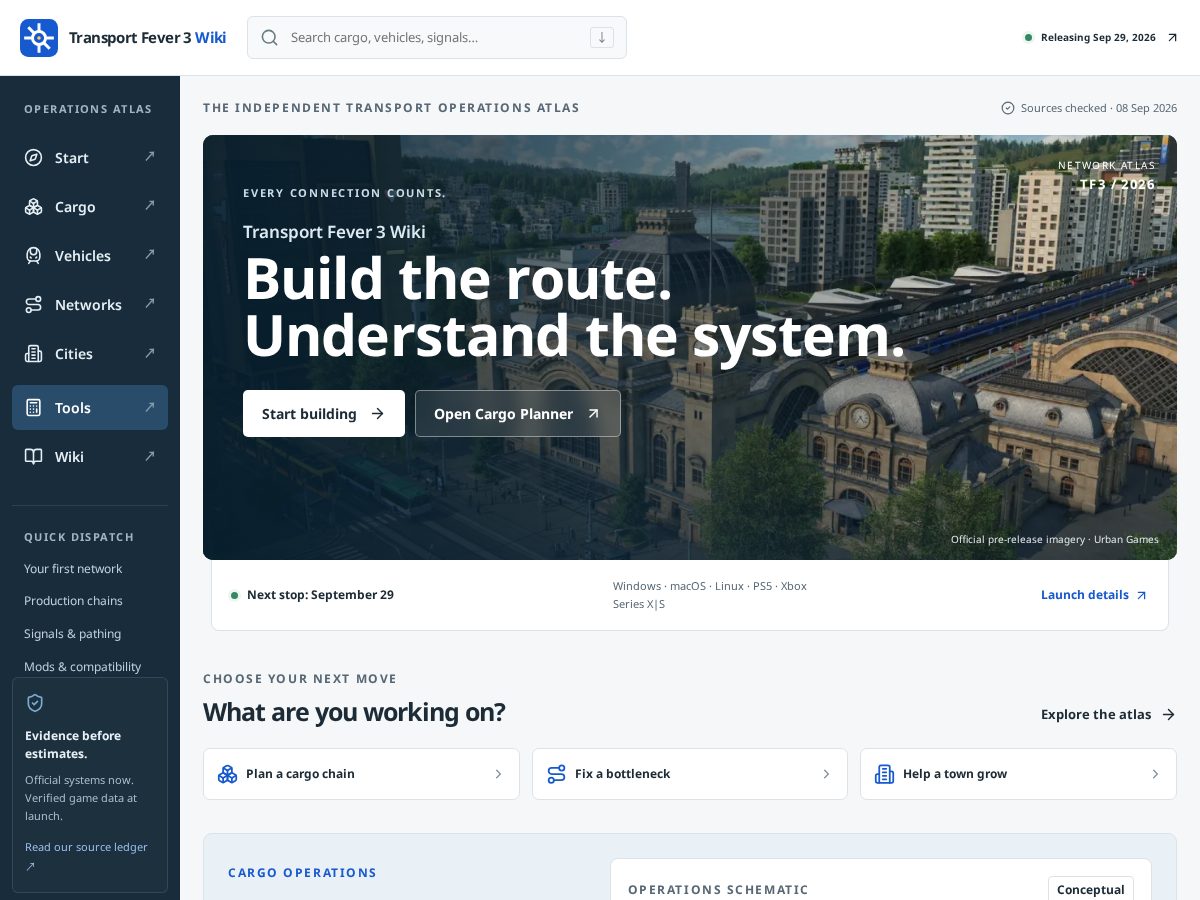
Task: Click the CARGO OPERATIONS heading
Action: (x=302, y=873)
